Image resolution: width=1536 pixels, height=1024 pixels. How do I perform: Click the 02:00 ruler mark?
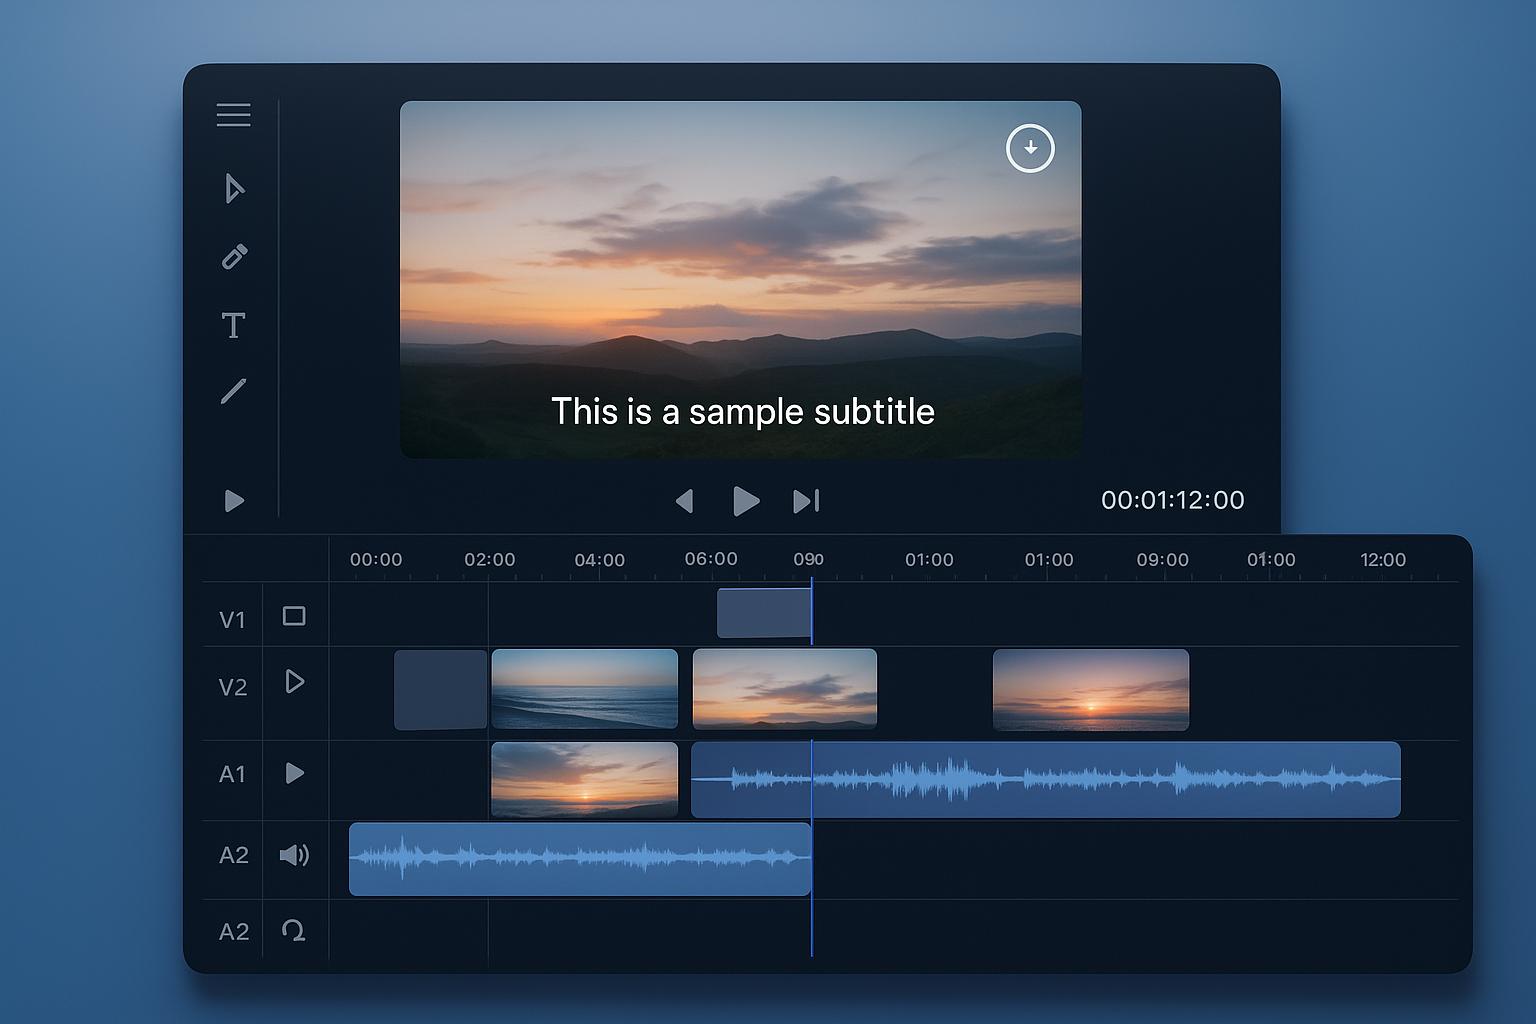(490, 560)
